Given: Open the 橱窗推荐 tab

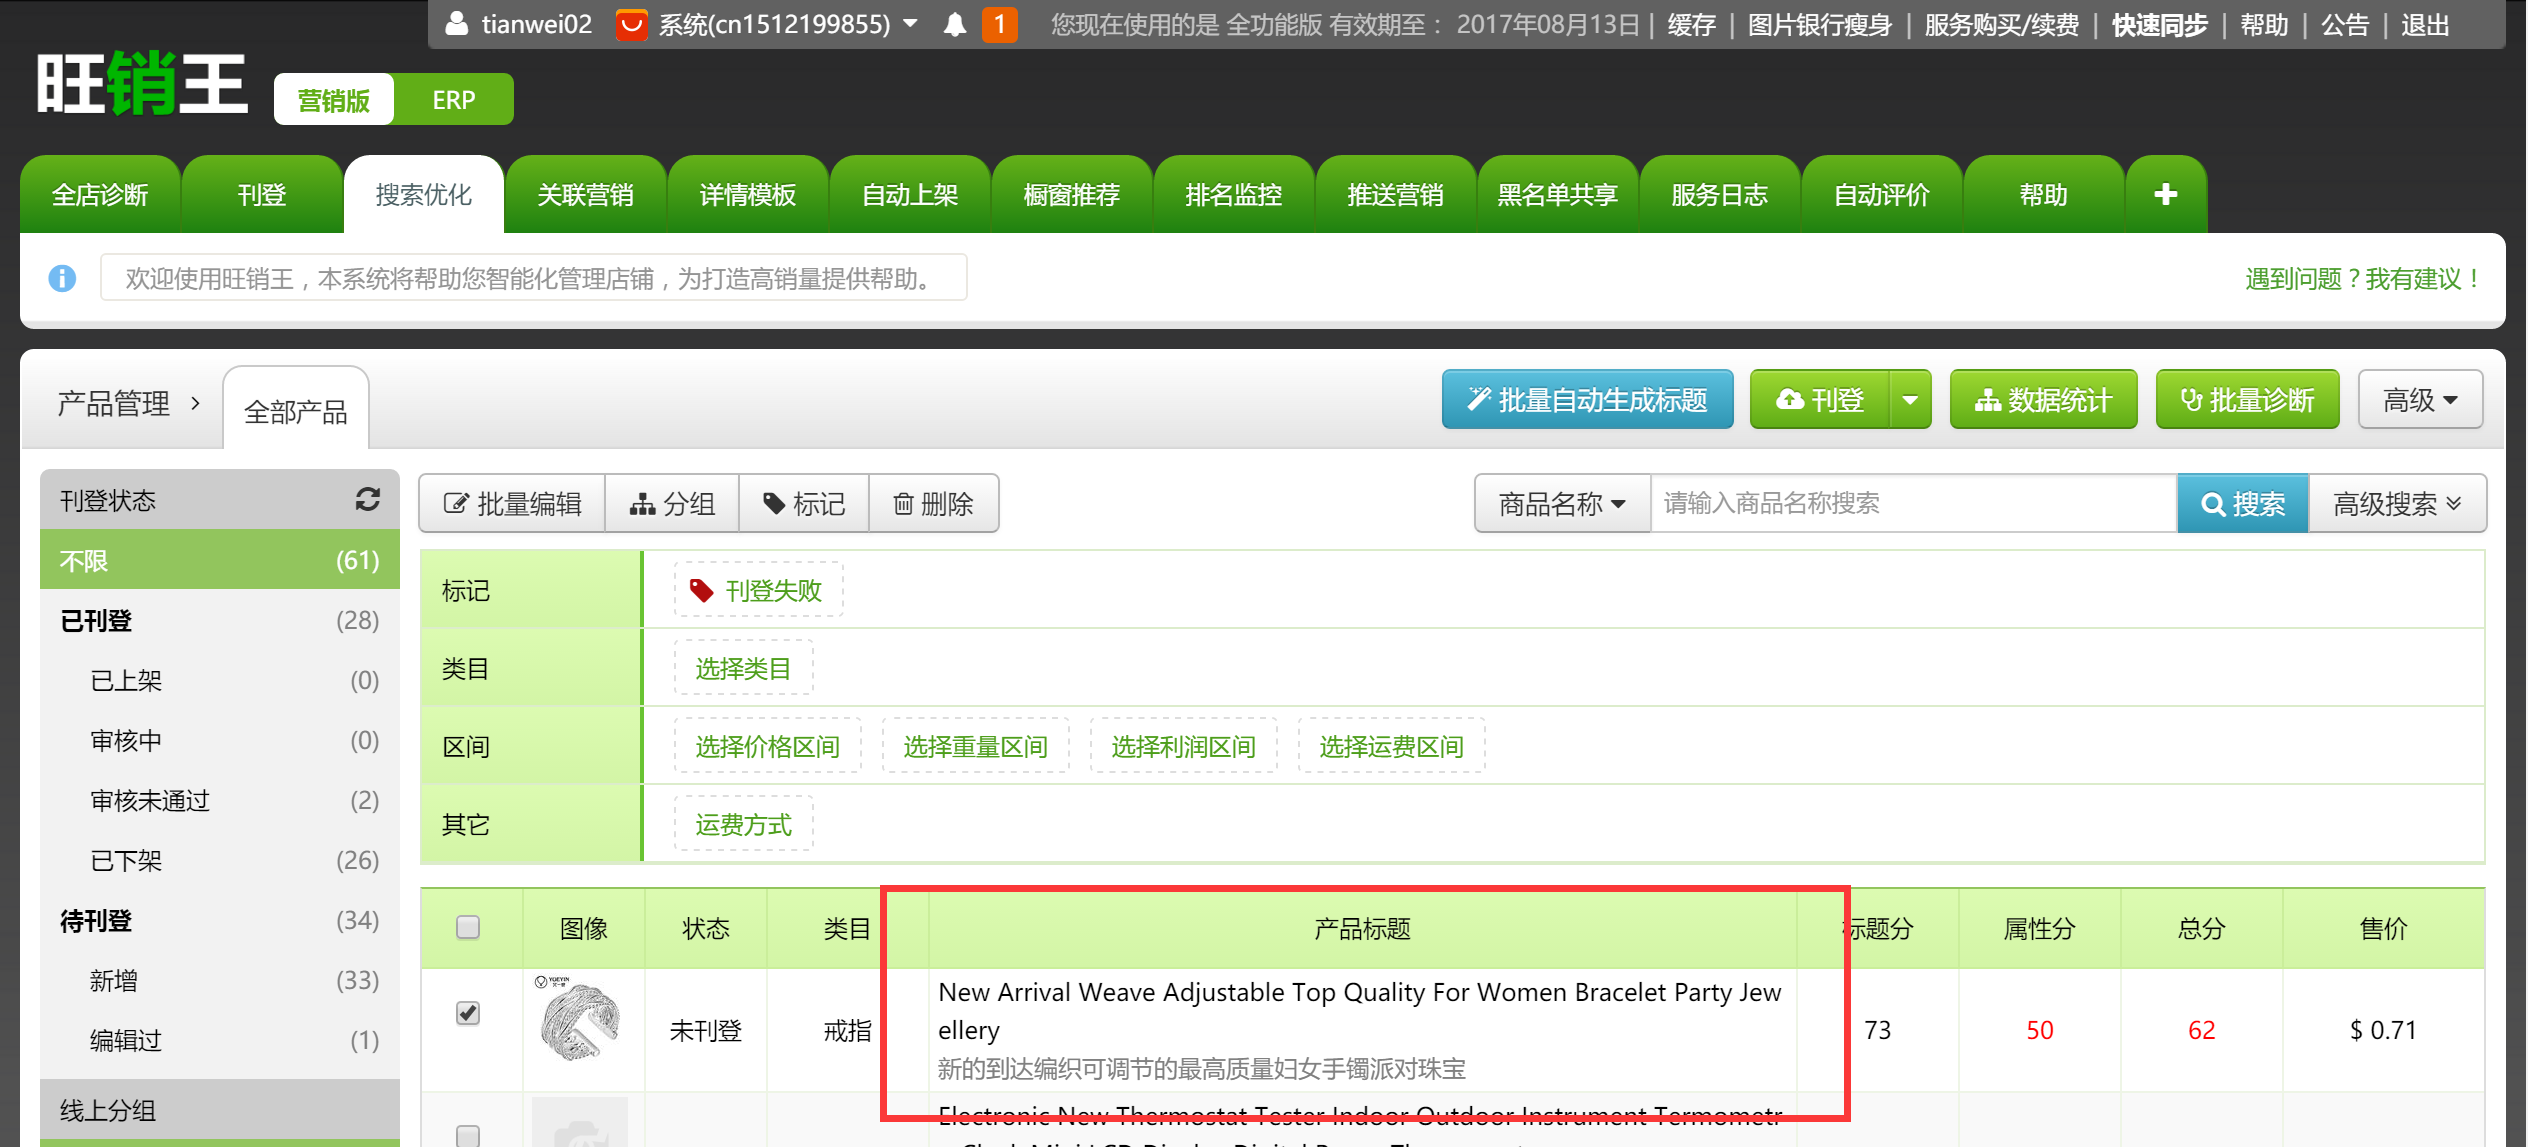Looking at the screenshot, I should [x=1072, y=194].
